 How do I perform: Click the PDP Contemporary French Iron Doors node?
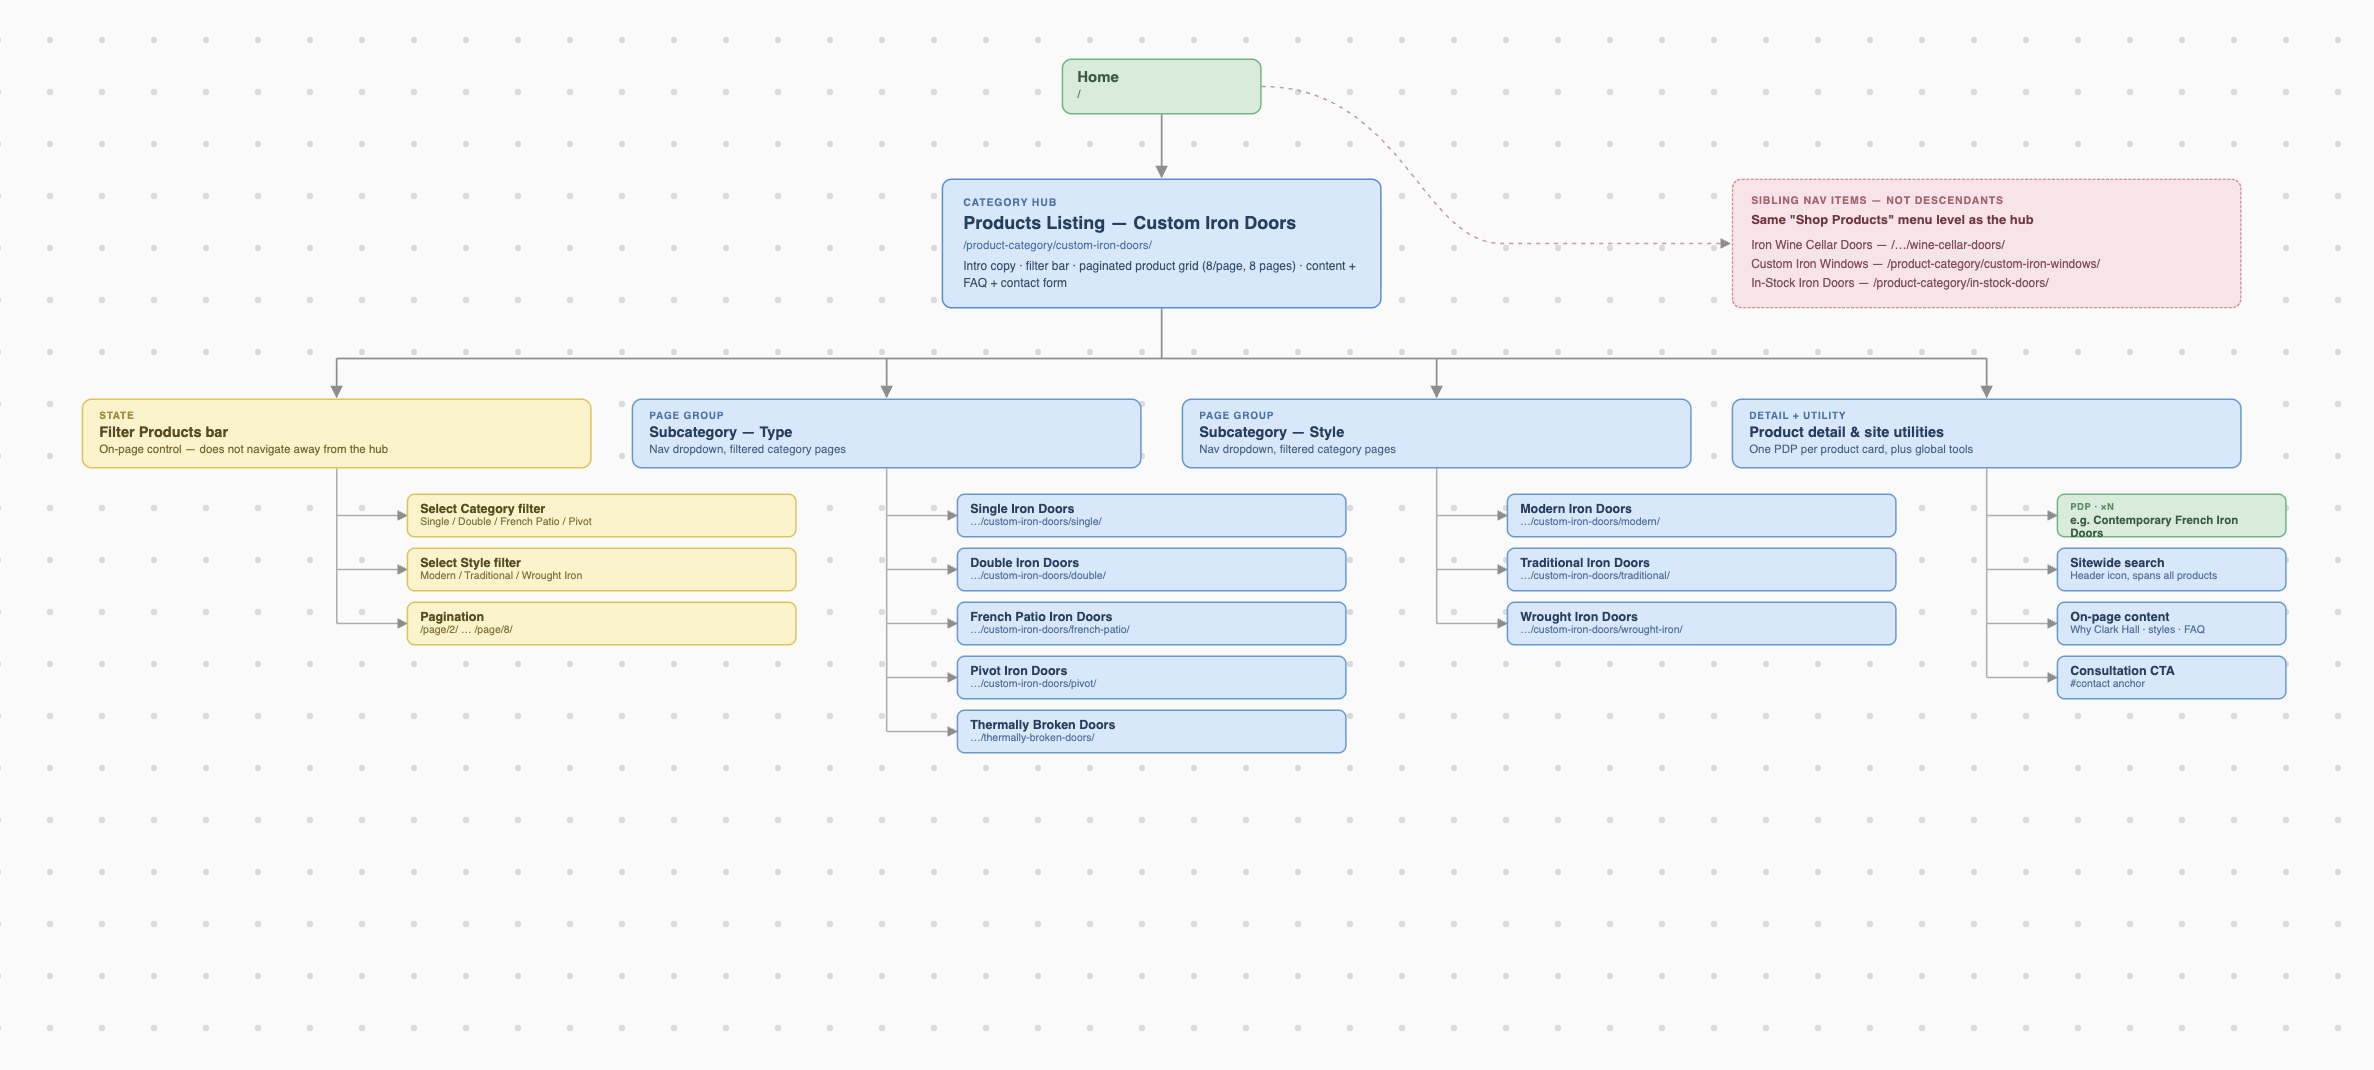pos(2171,515)
